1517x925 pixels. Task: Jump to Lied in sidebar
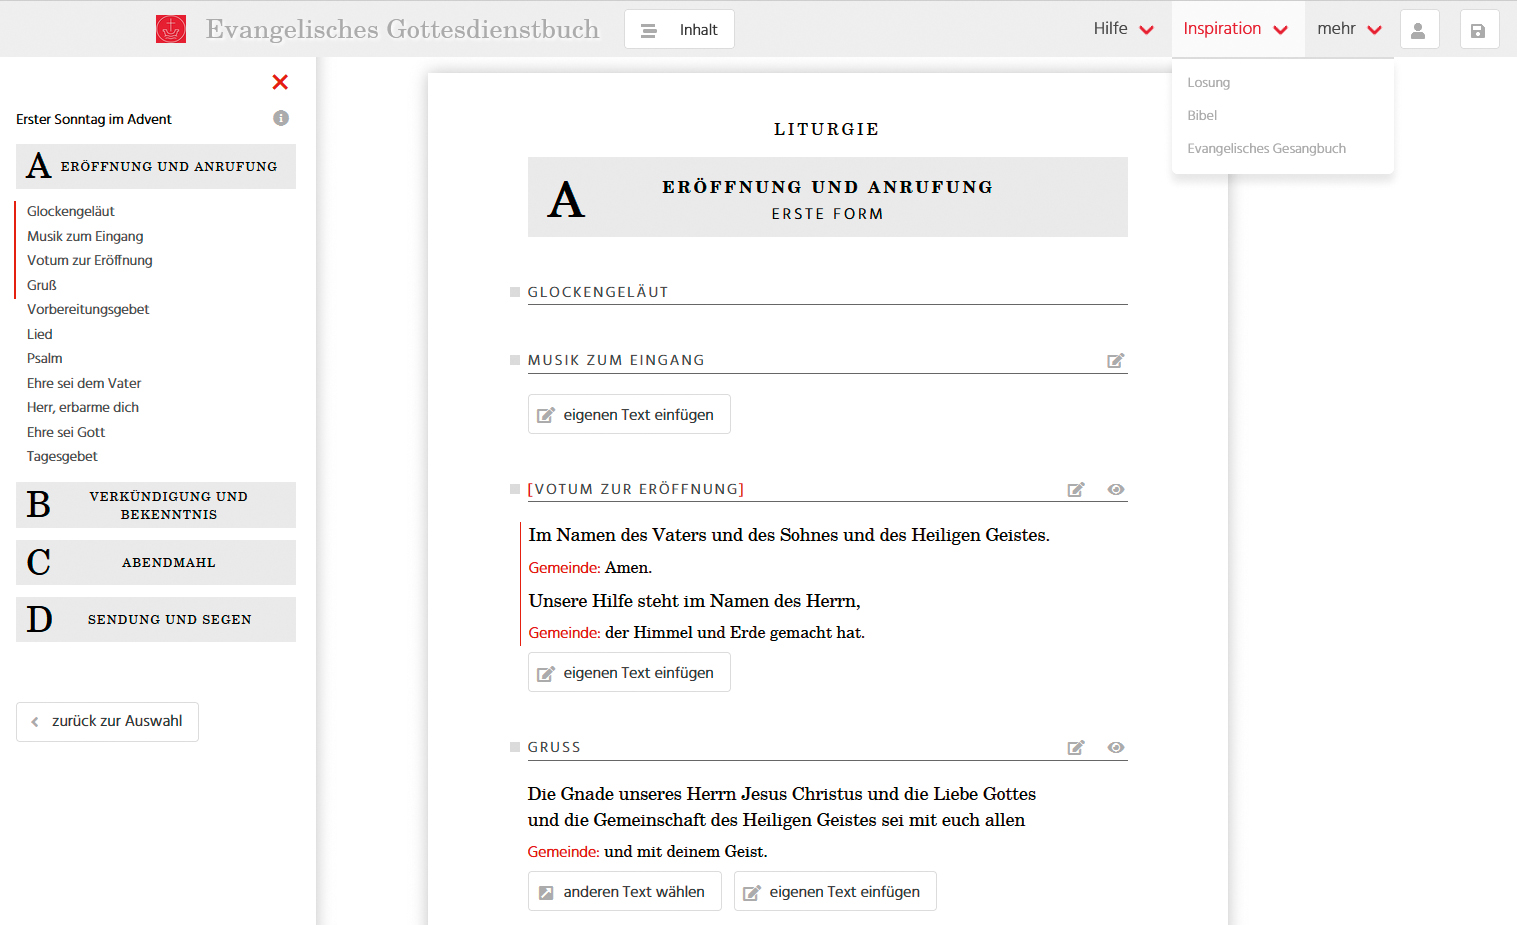pos(40,335)
